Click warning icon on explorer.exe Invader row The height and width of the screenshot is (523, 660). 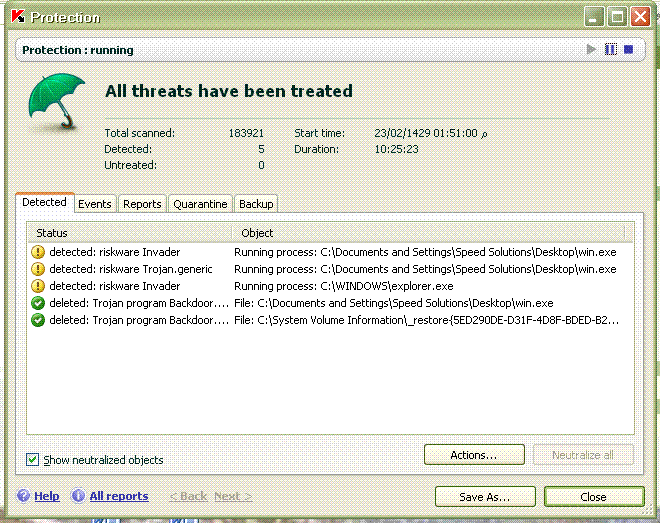pos(38,286)
